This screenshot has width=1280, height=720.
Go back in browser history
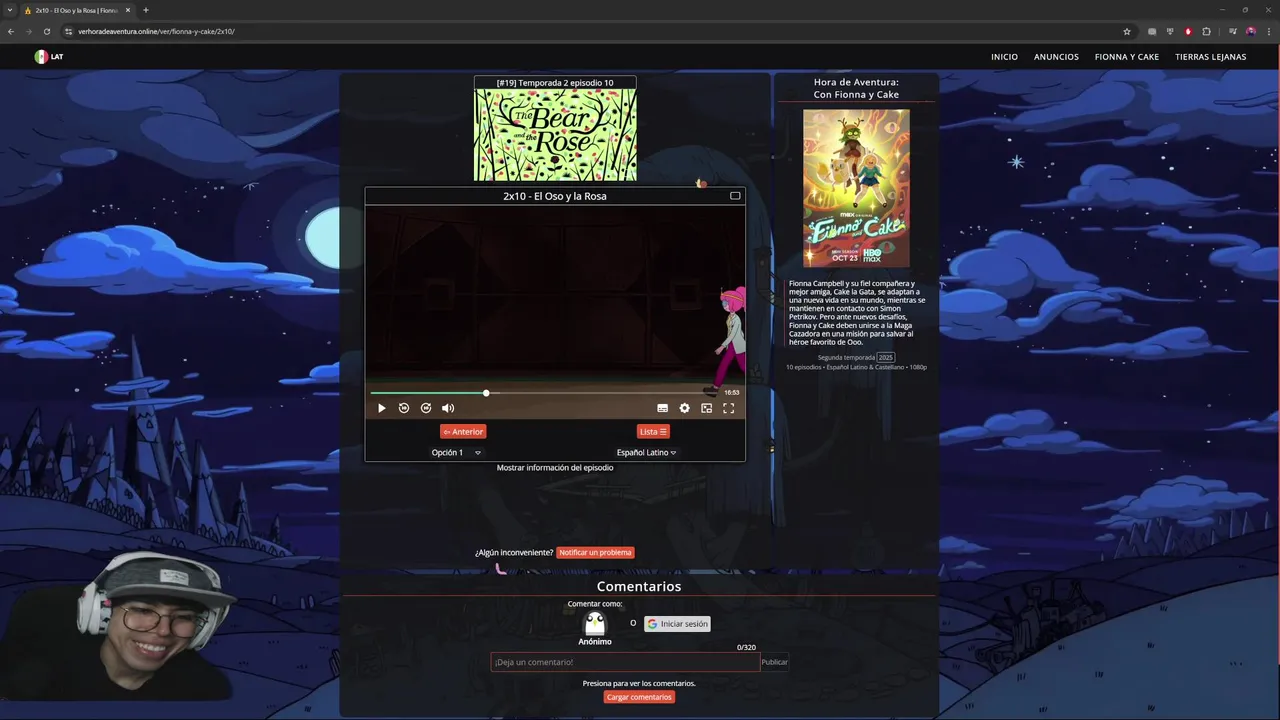tap(11, 31)
